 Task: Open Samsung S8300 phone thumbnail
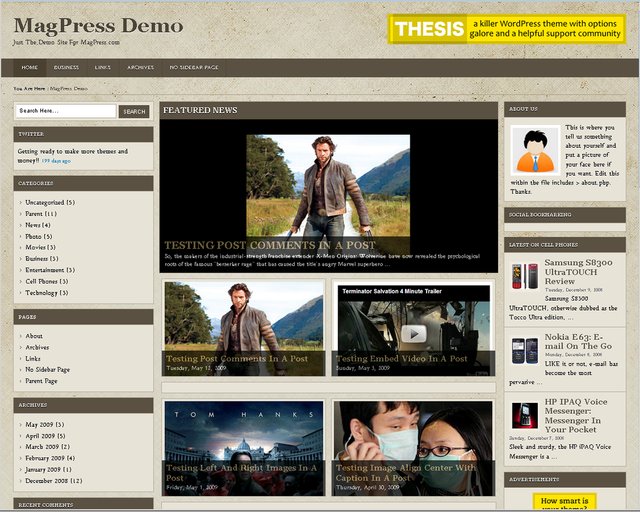coord(525,276)
